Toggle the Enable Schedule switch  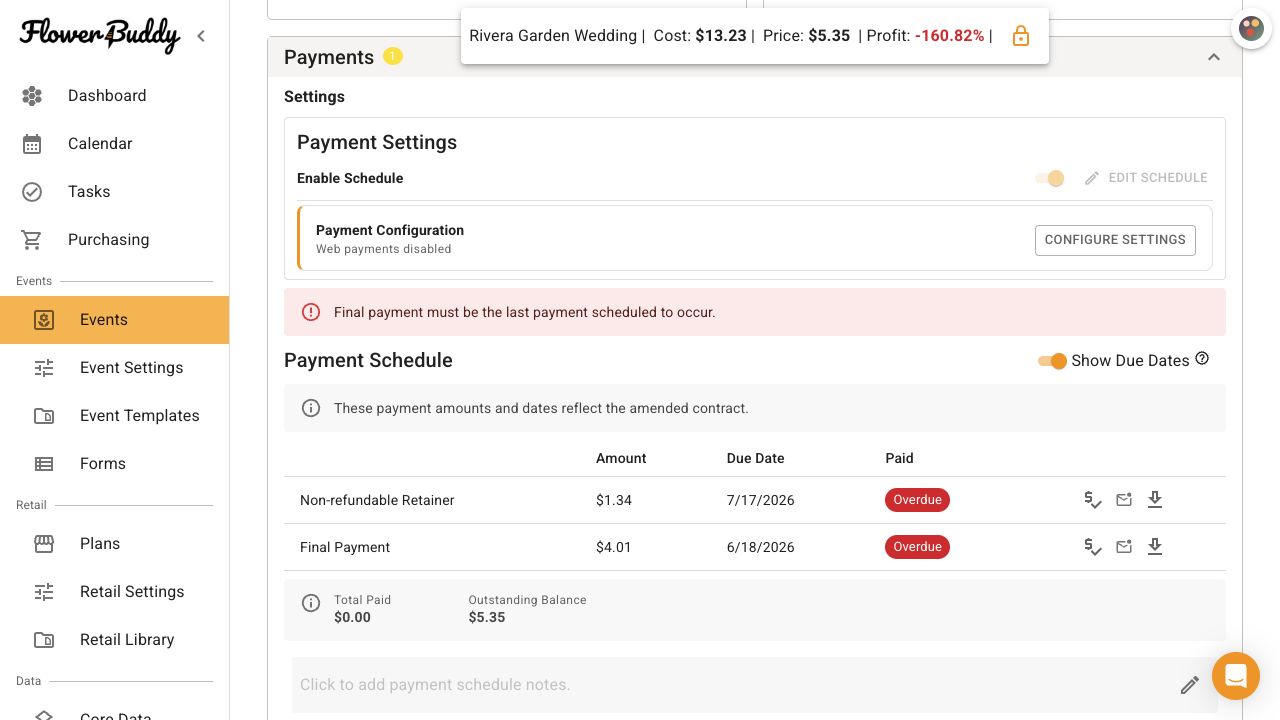tap(1050, 178)
